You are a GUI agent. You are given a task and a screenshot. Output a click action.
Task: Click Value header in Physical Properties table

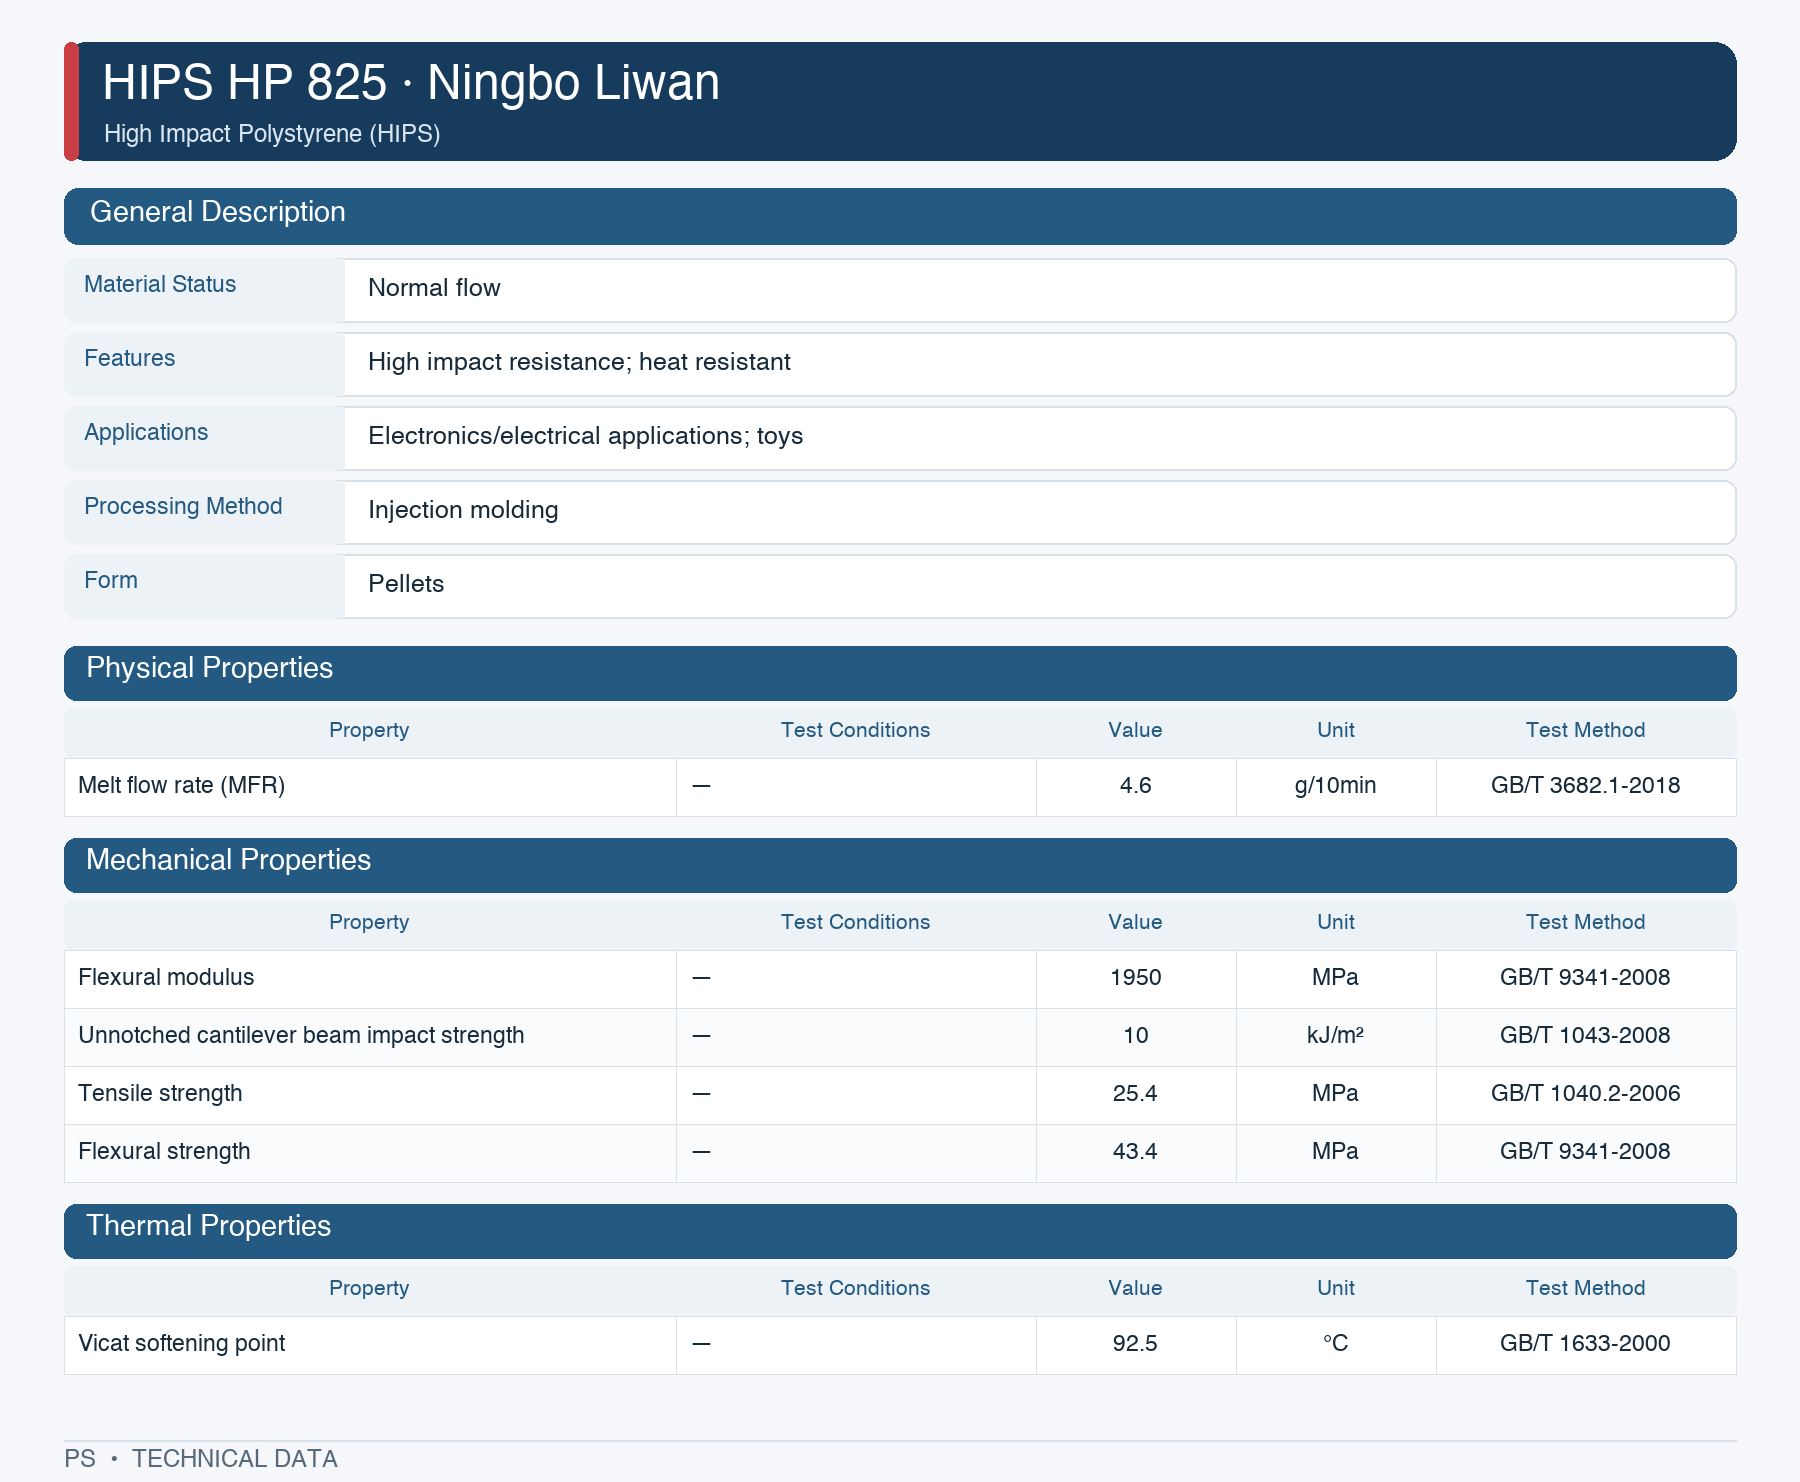pos(1135,730)
